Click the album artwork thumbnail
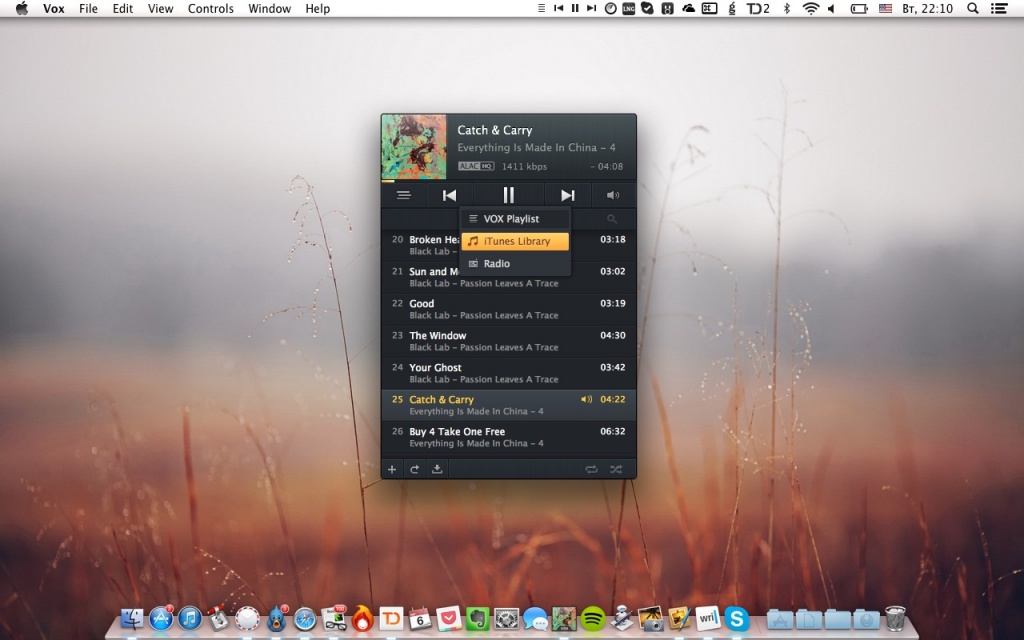 414,147
